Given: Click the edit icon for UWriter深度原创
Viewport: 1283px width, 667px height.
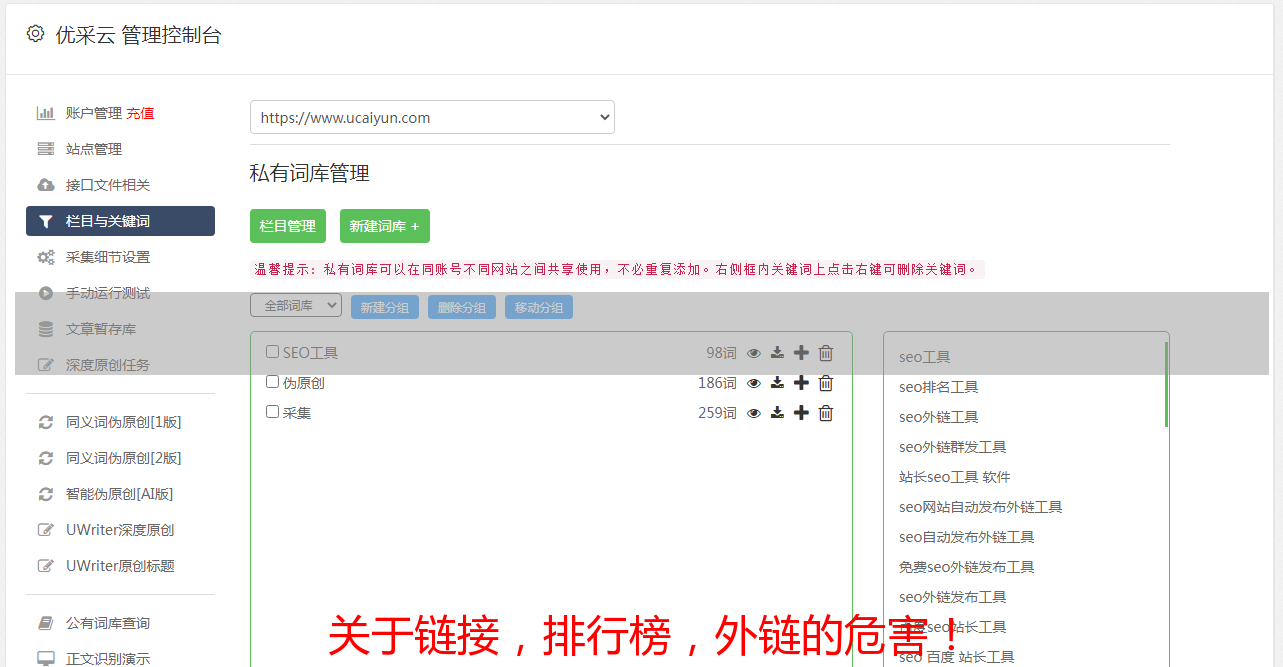Looking at the screenshot, I should point(46,530).
